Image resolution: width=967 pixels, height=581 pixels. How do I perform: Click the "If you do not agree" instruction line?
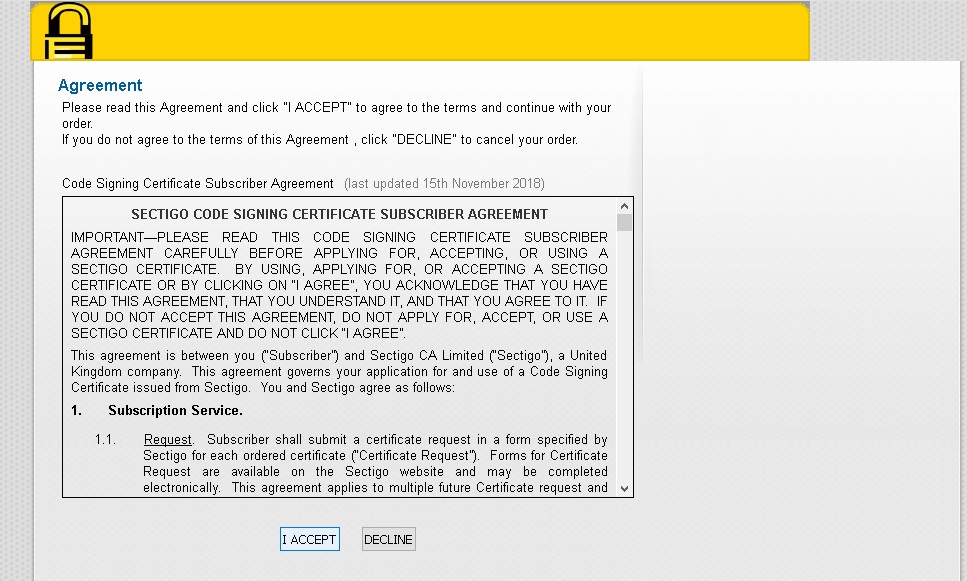(320, 140)
